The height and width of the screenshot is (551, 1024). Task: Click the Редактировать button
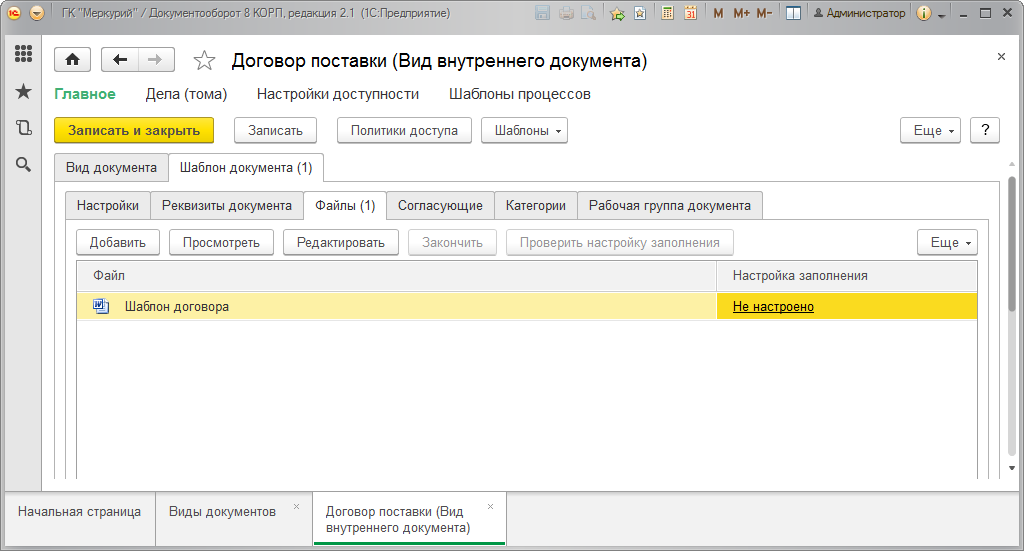pyautogui.click(x=341, y=243)
